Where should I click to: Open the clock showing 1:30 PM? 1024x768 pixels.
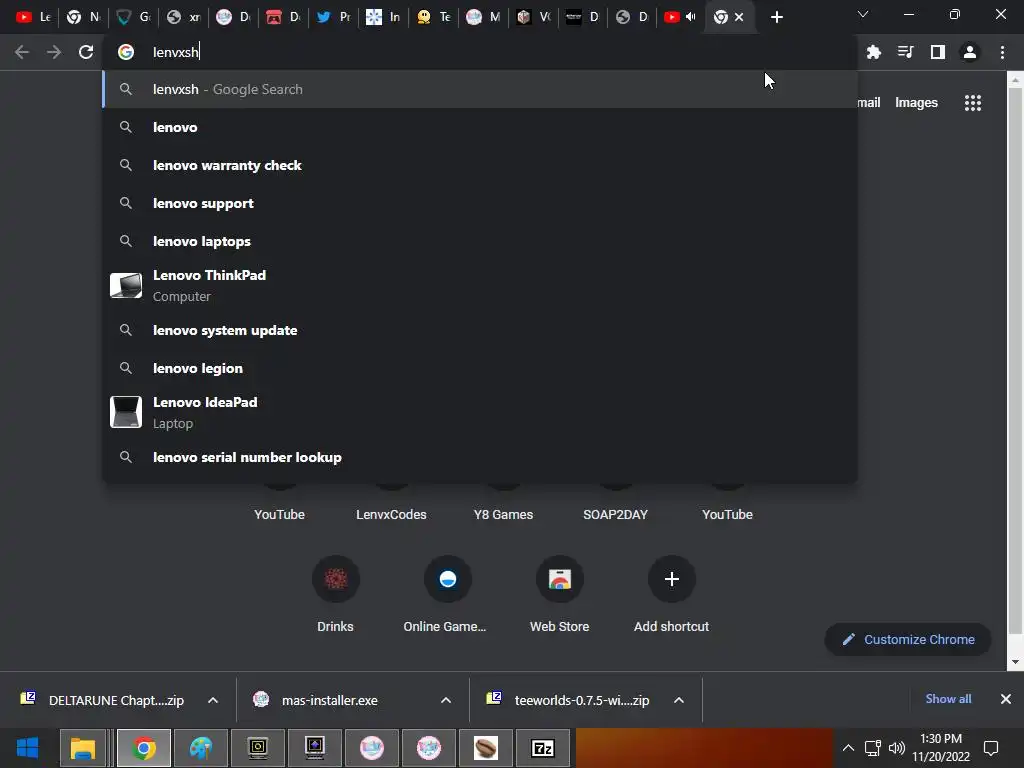(x=941, y=748)
